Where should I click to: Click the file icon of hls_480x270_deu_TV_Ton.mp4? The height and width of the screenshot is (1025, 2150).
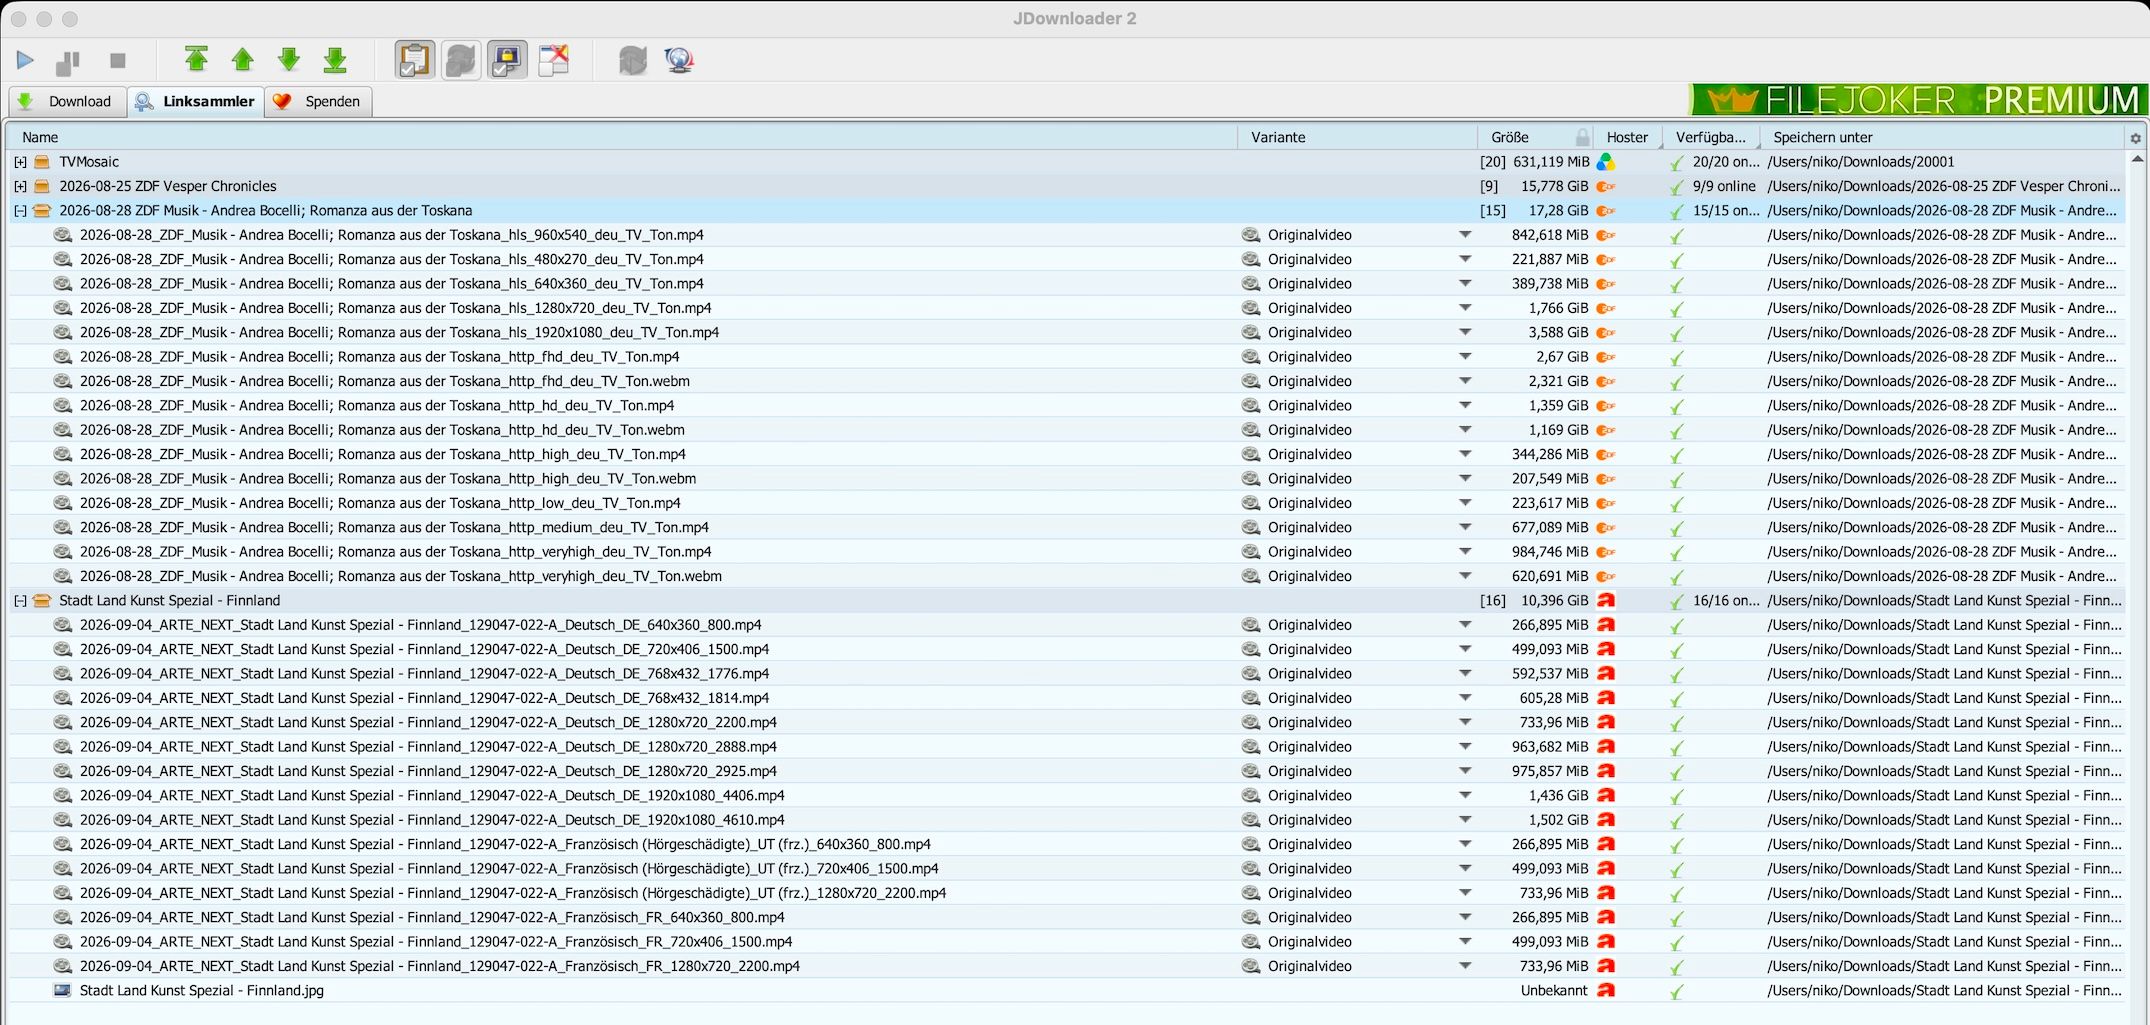(x=63, y=259)
